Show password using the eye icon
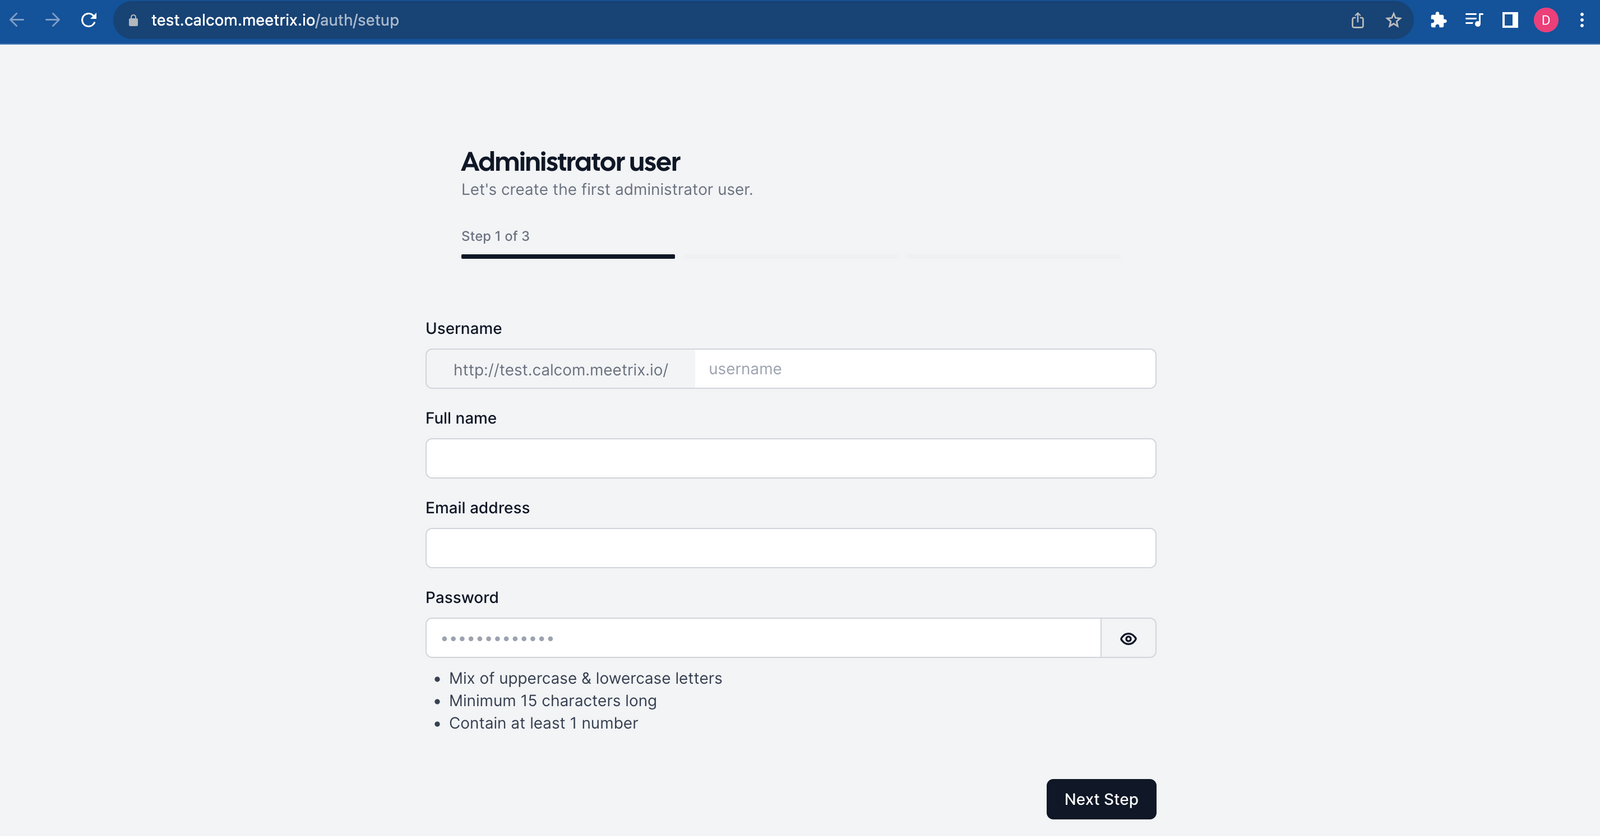 (1128, 638)
